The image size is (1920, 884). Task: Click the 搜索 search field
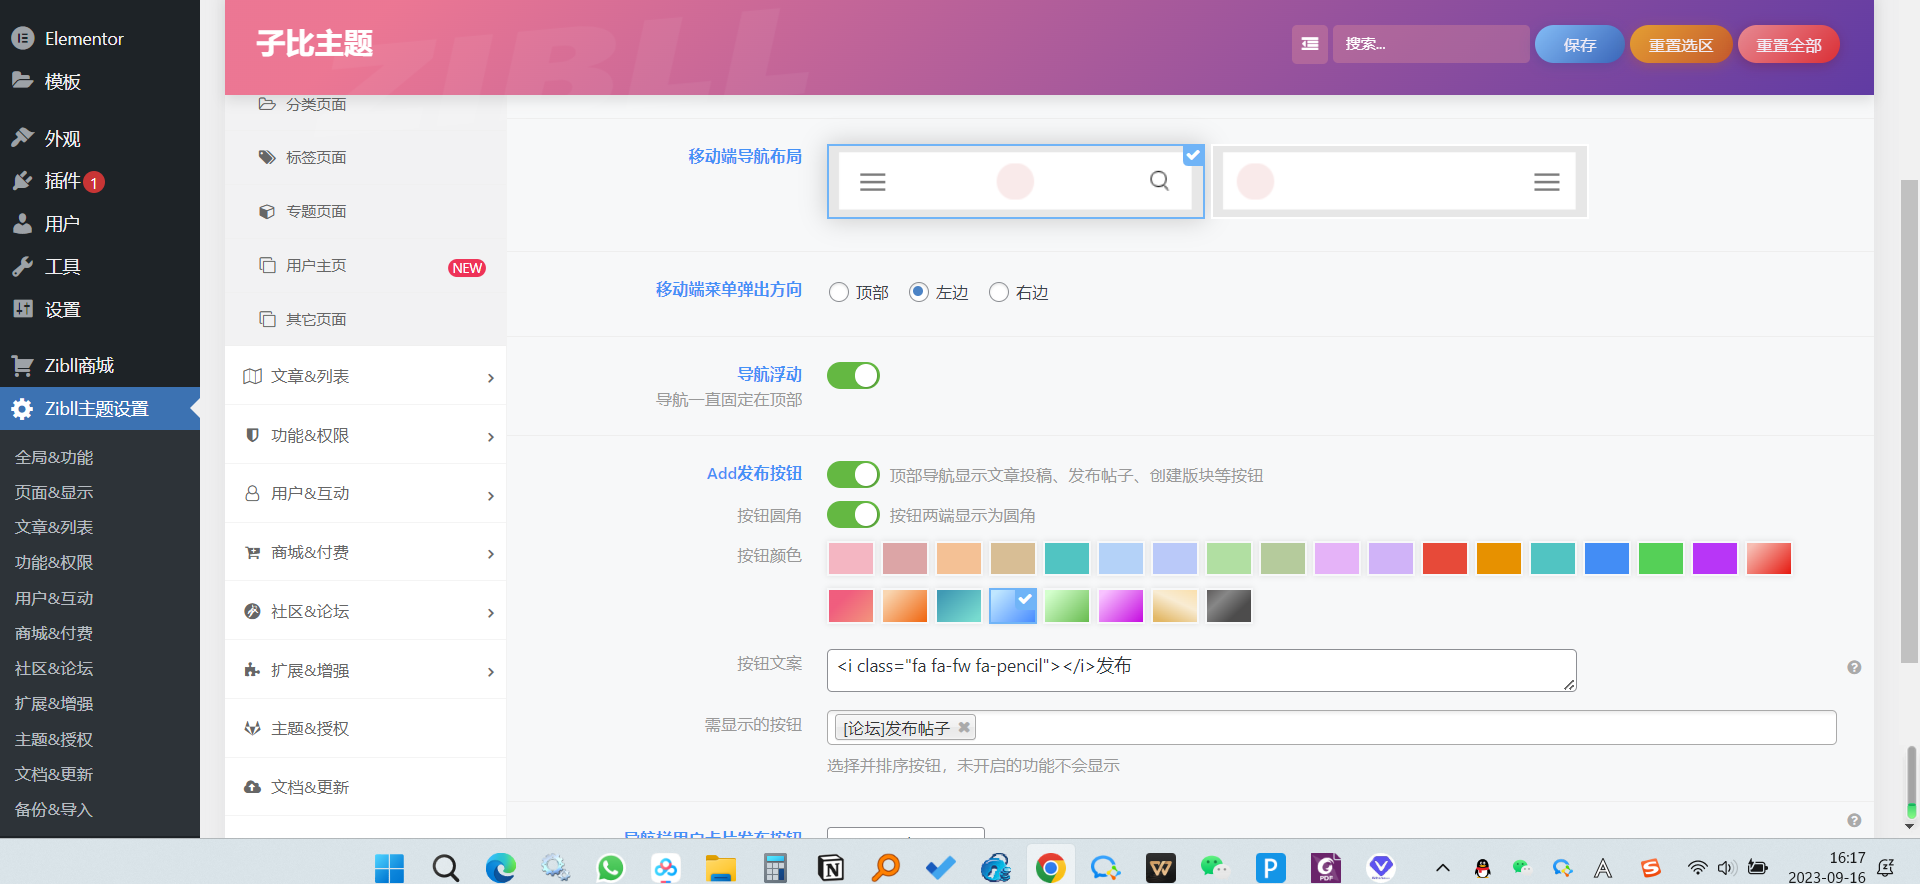[1431, 44]
